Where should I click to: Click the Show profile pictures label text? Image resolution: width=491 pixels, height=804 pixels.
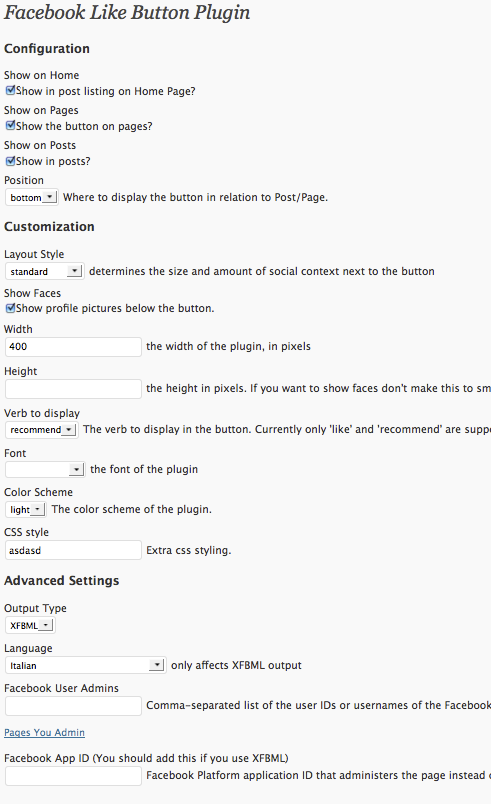tap(115, 309)
